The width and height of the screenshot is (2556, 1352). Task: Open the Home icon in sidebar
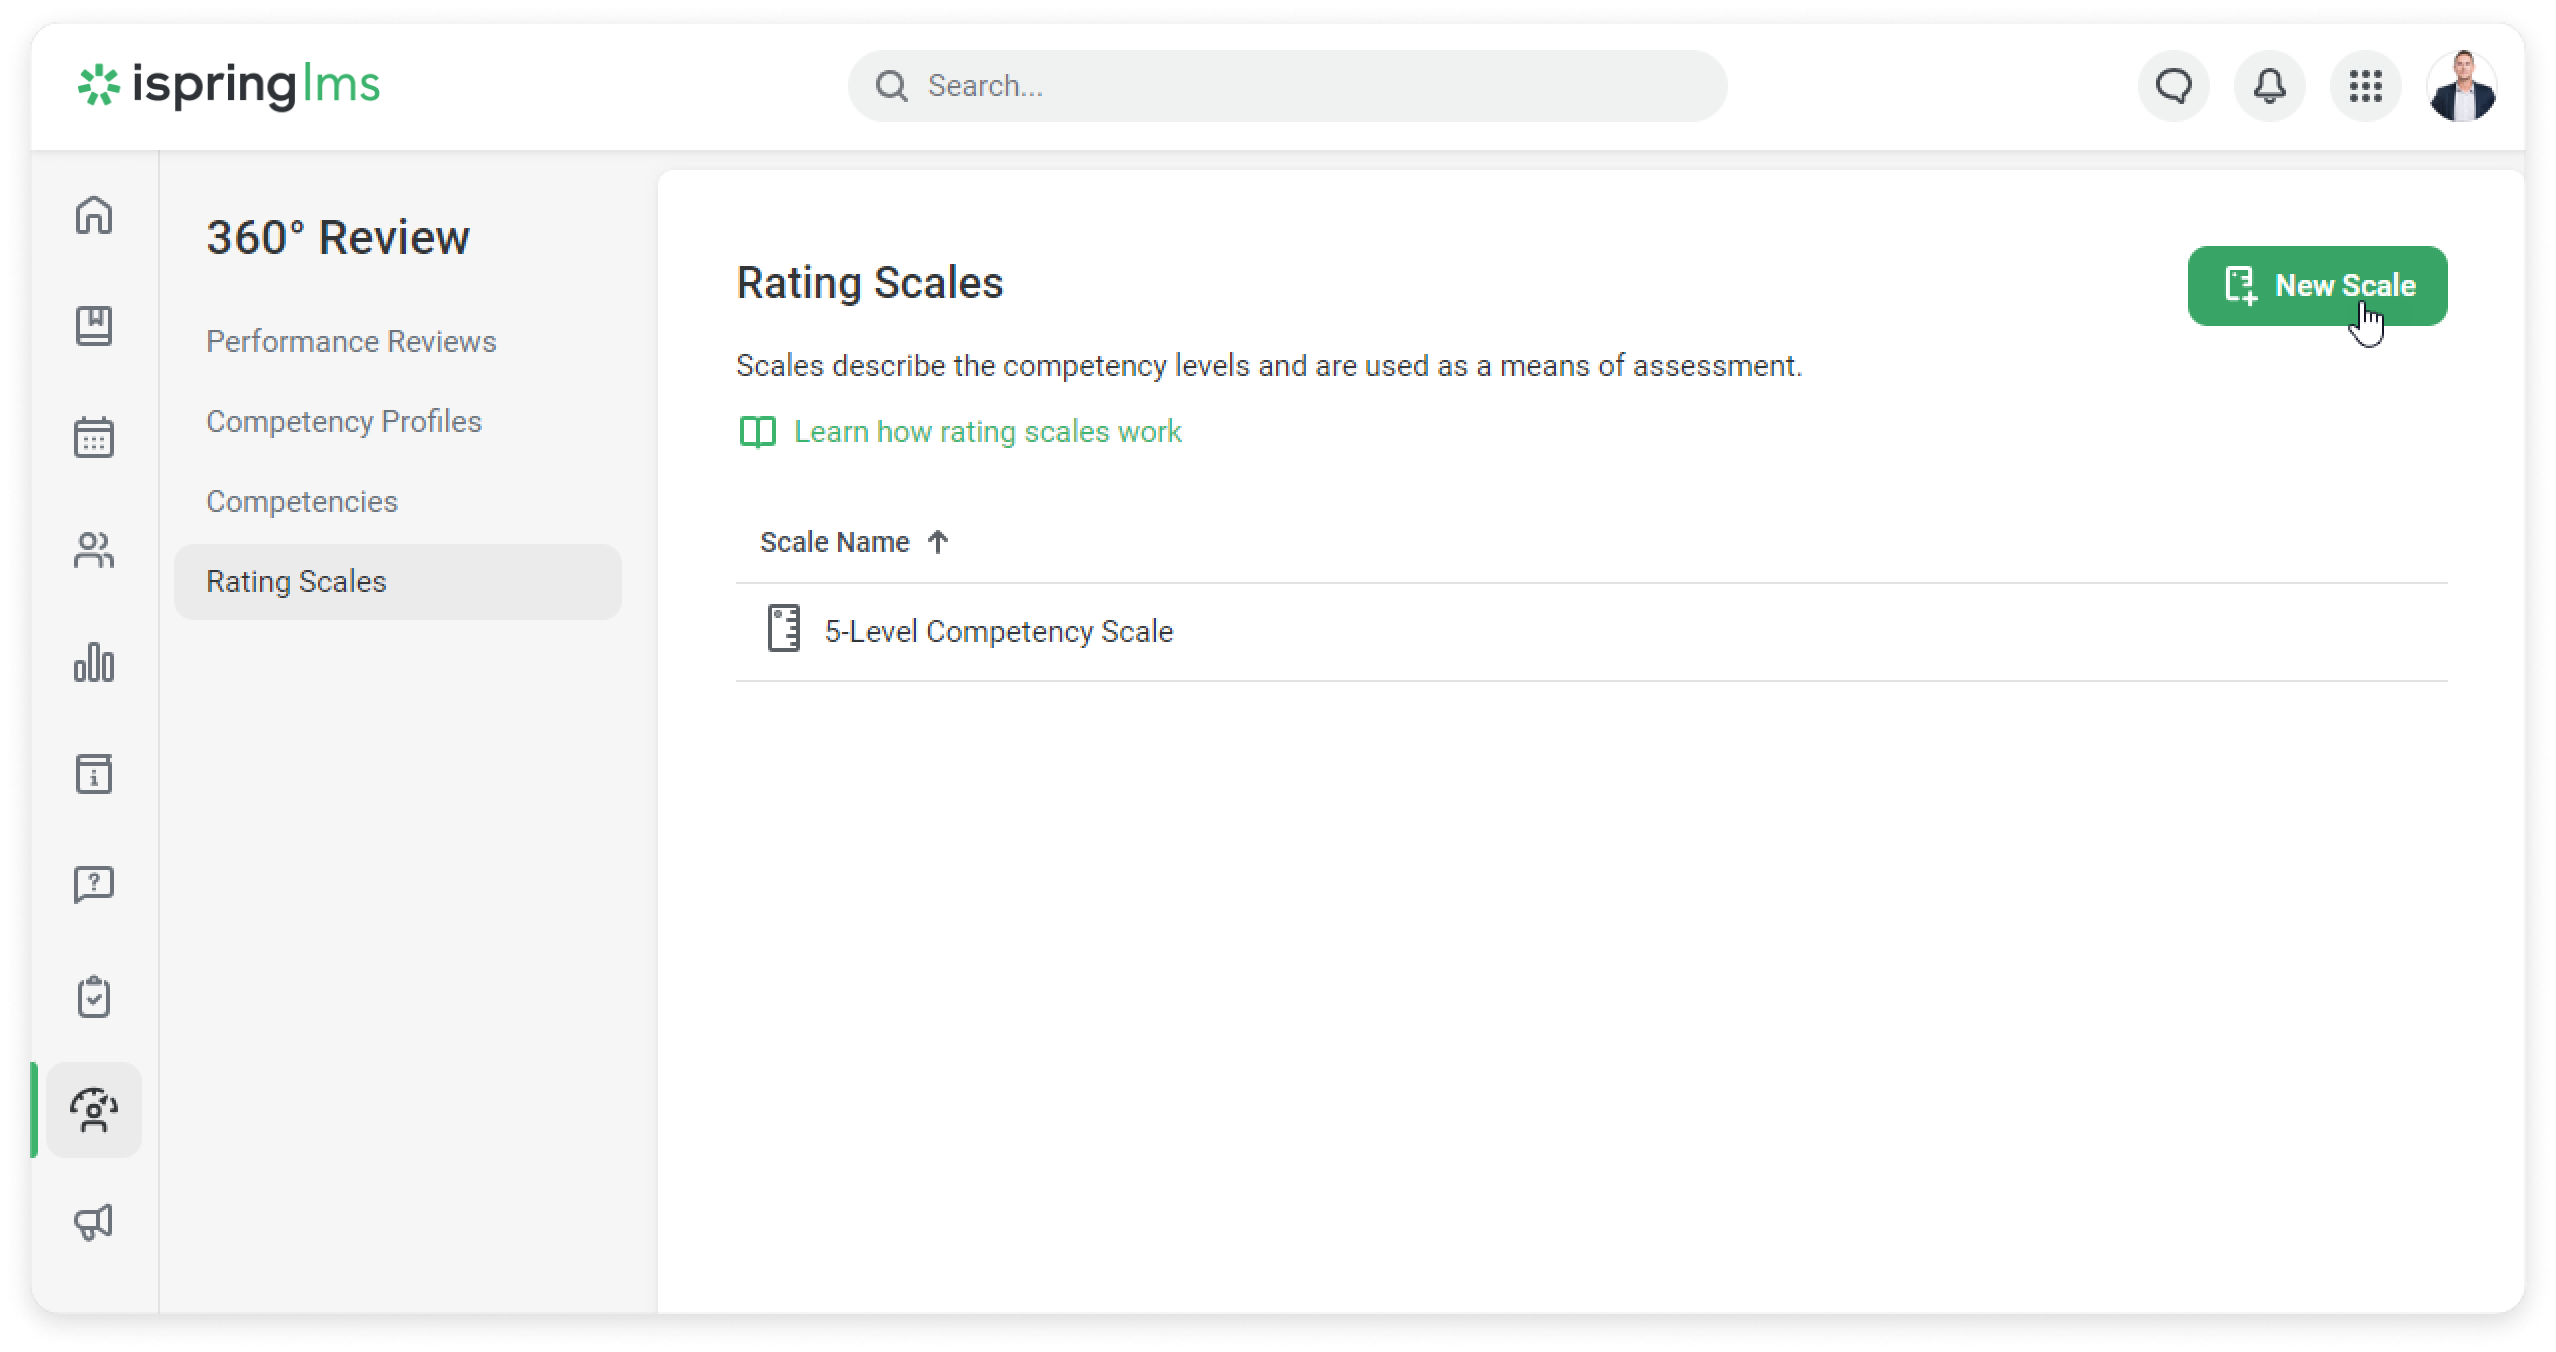tap(94, 215)
